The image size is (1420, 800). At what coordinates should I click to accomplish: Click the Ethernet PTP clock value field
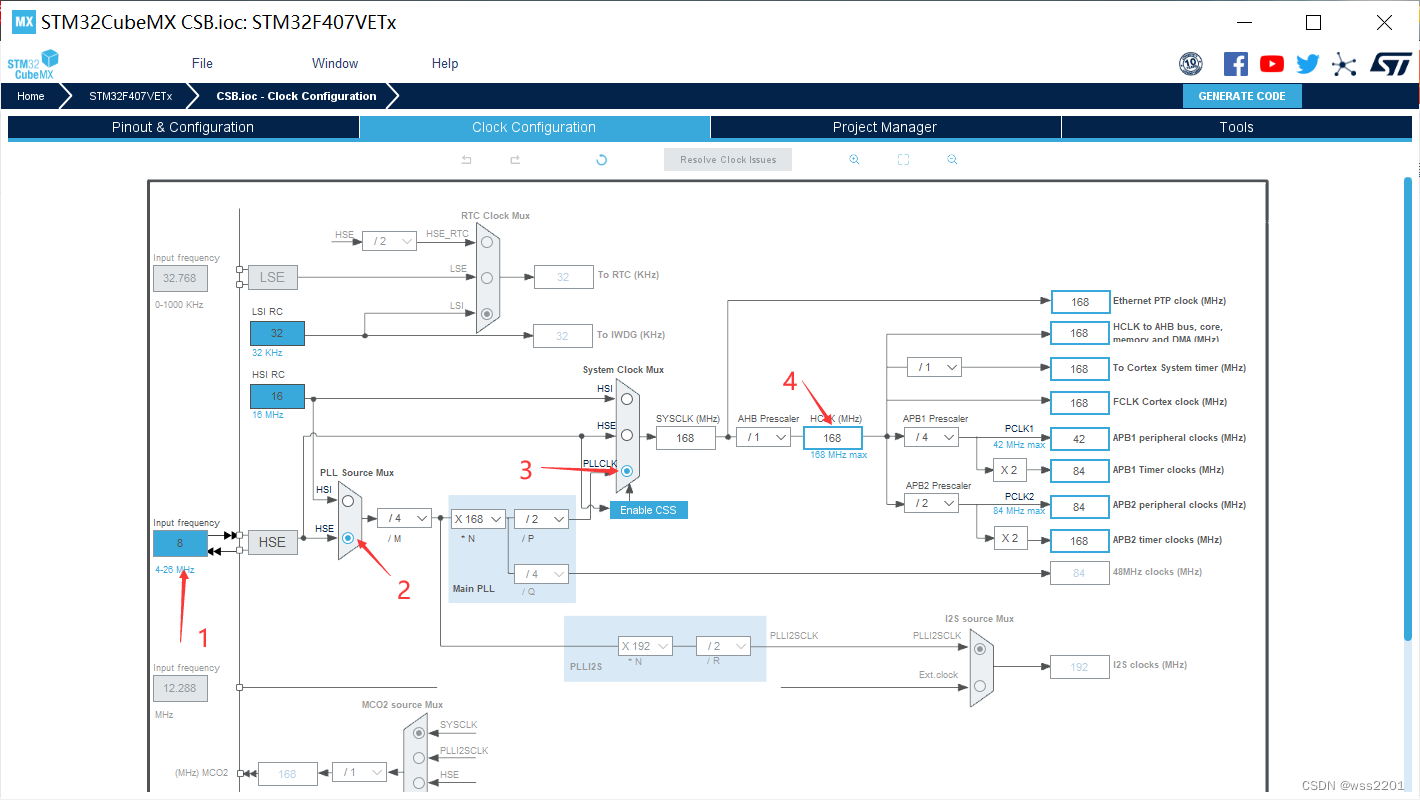tap(1079, 301)
